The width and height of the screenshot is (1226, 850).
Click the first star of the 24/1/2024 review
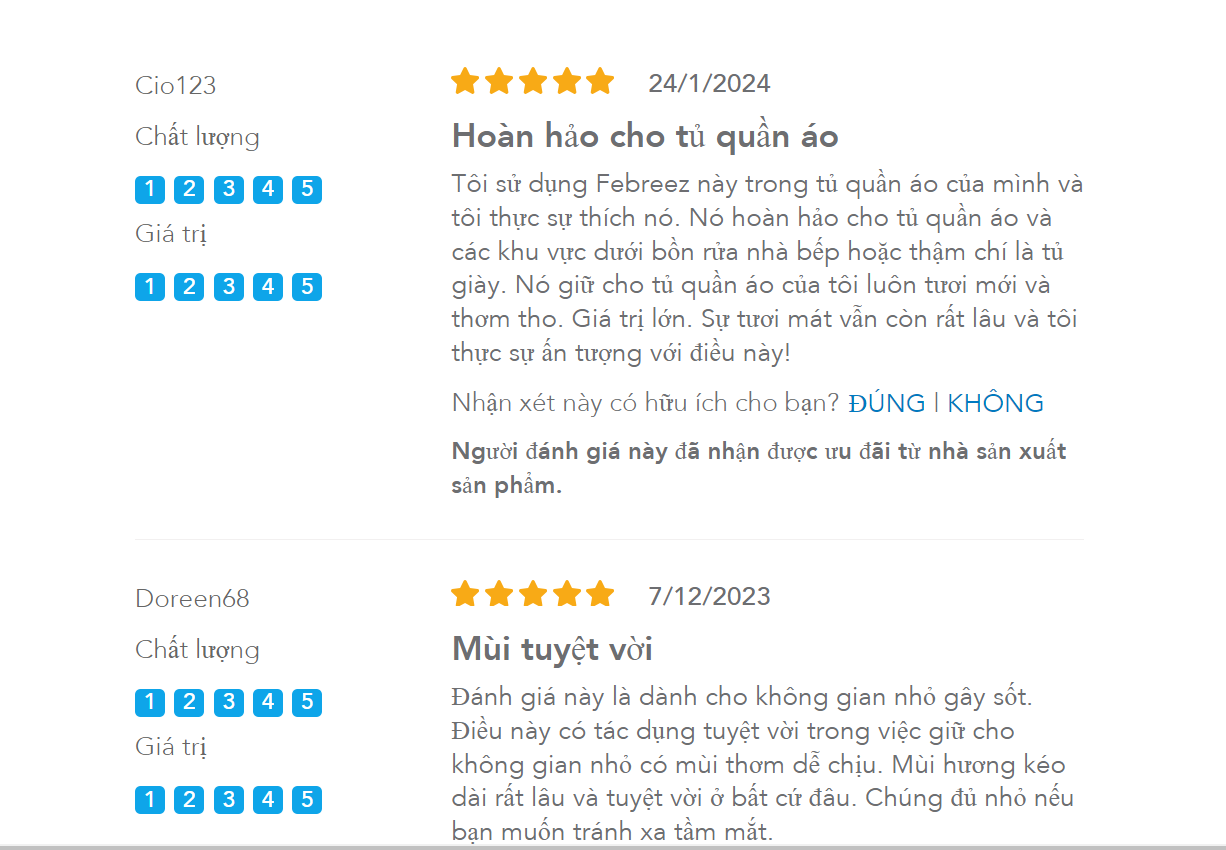(465, 81)
